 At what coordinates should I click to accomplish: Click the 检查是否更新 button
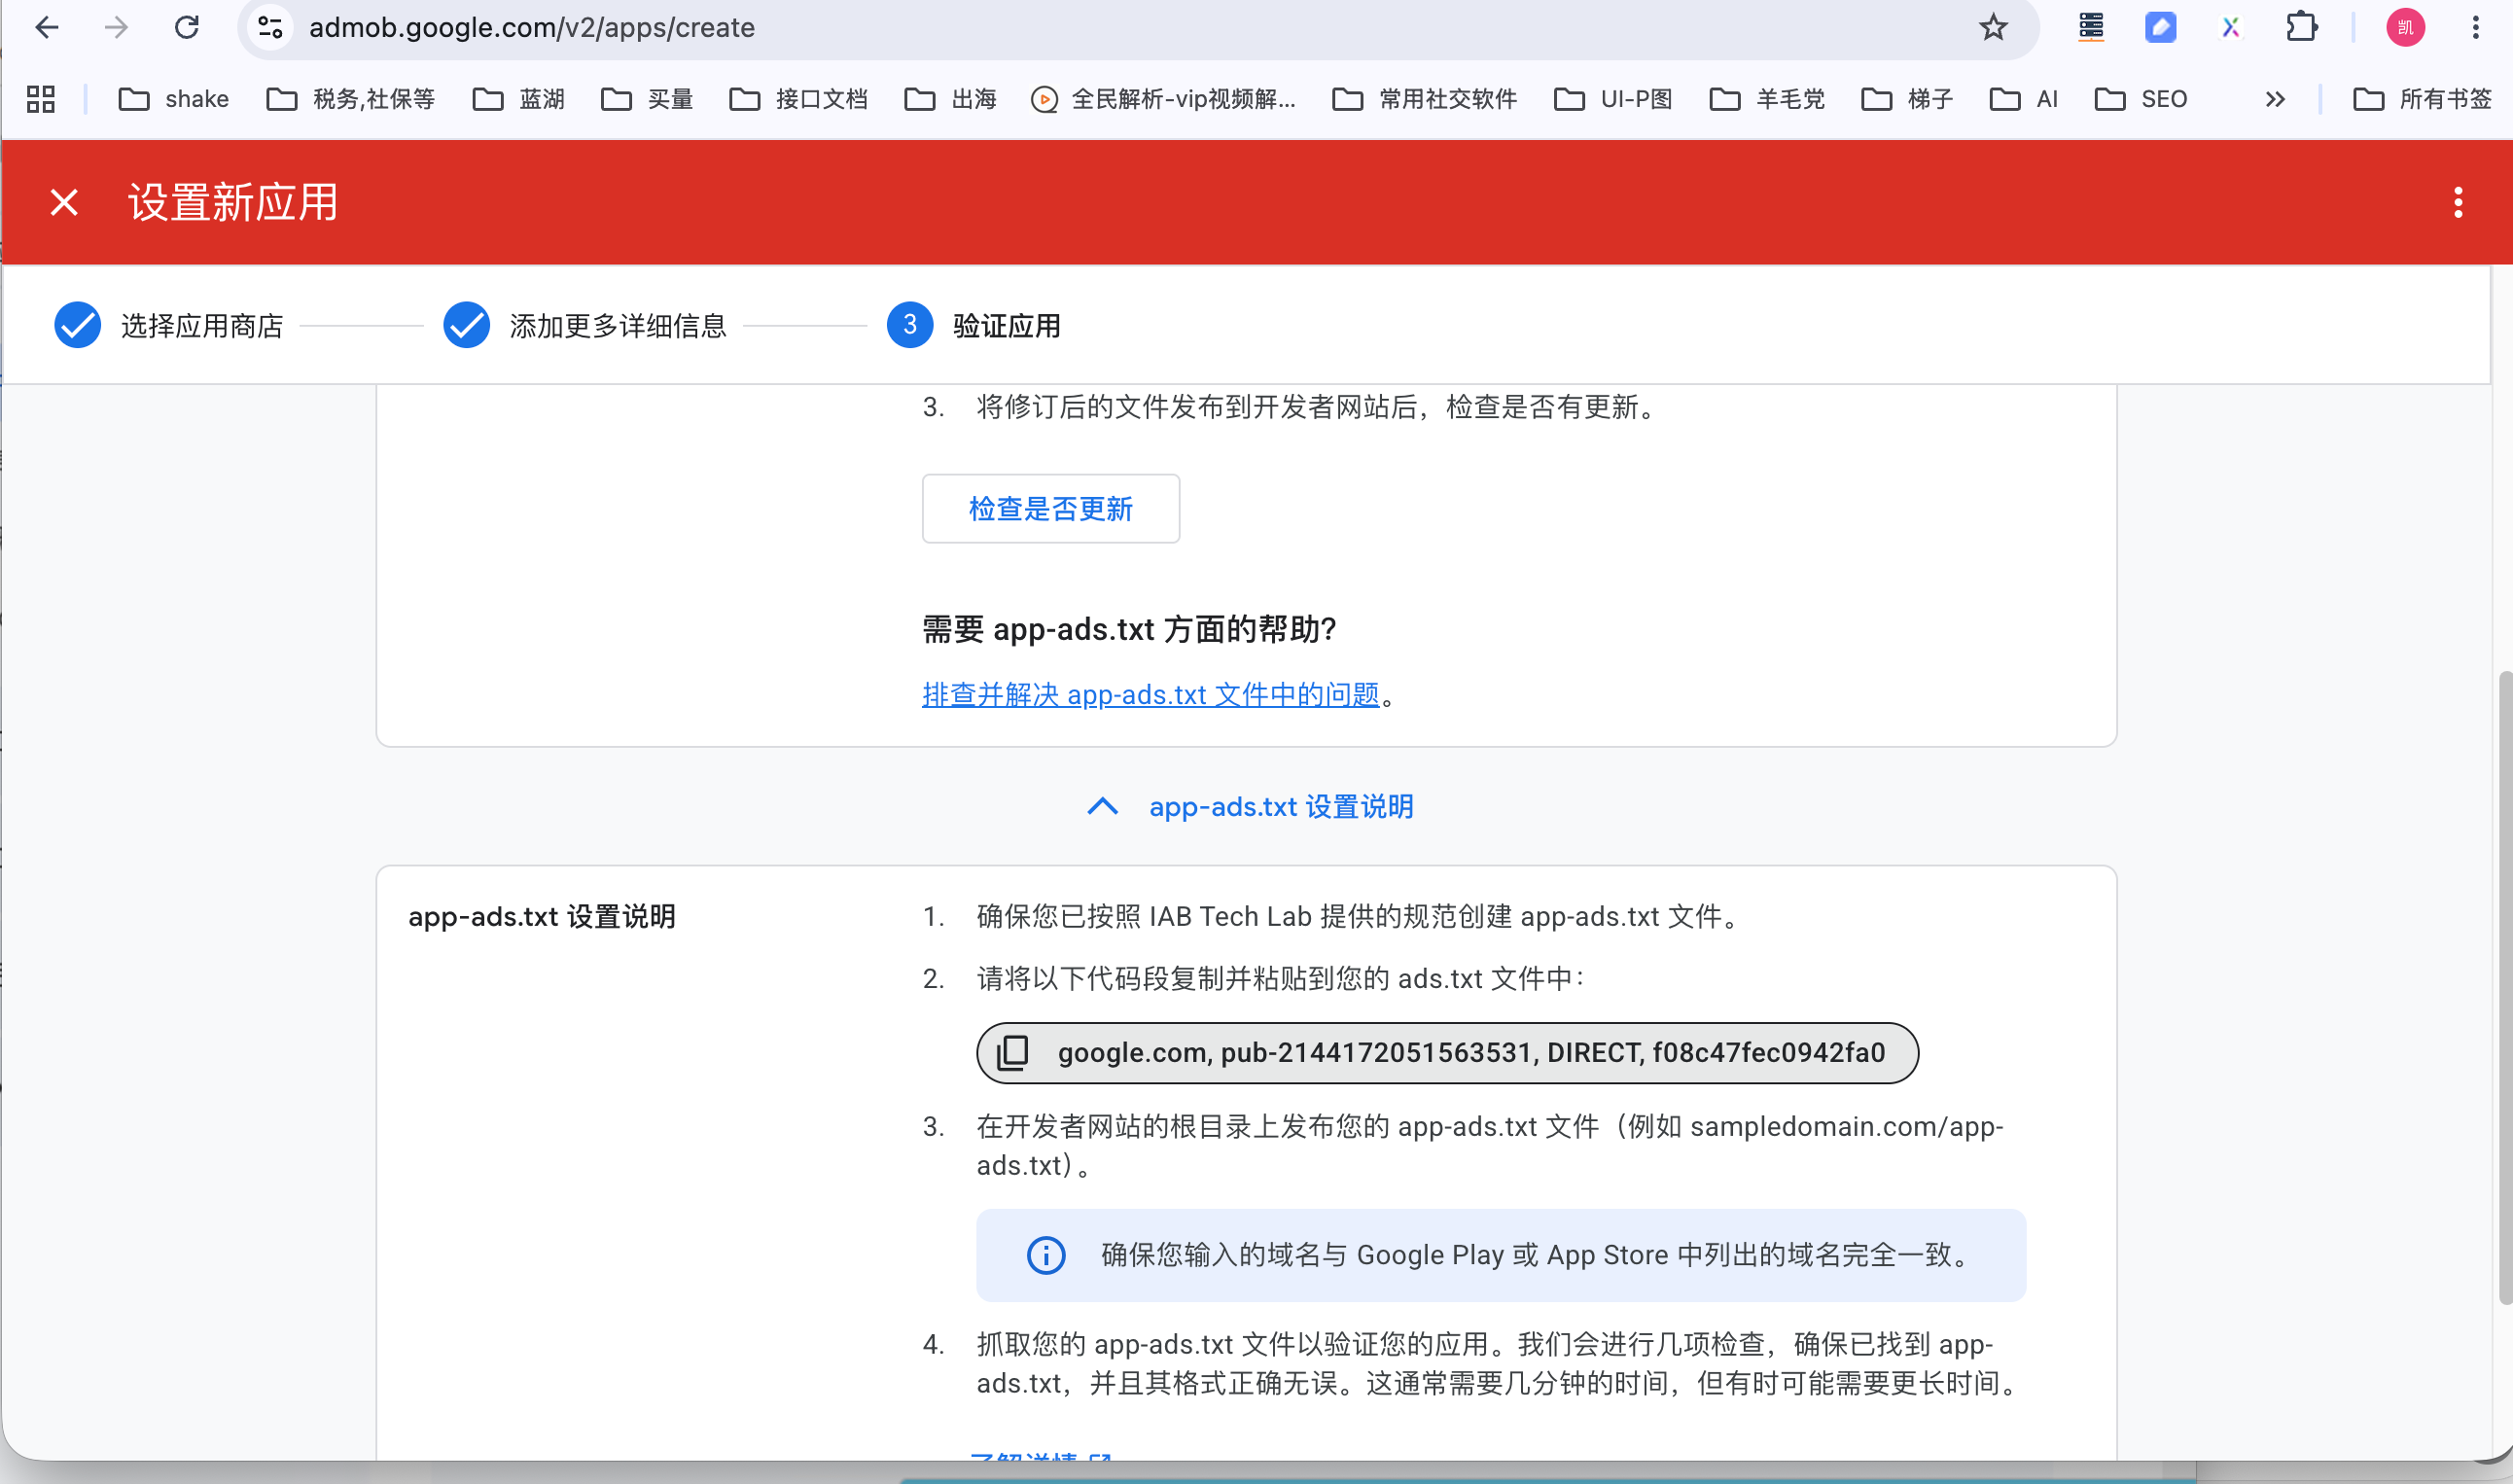click(1050, 509)
